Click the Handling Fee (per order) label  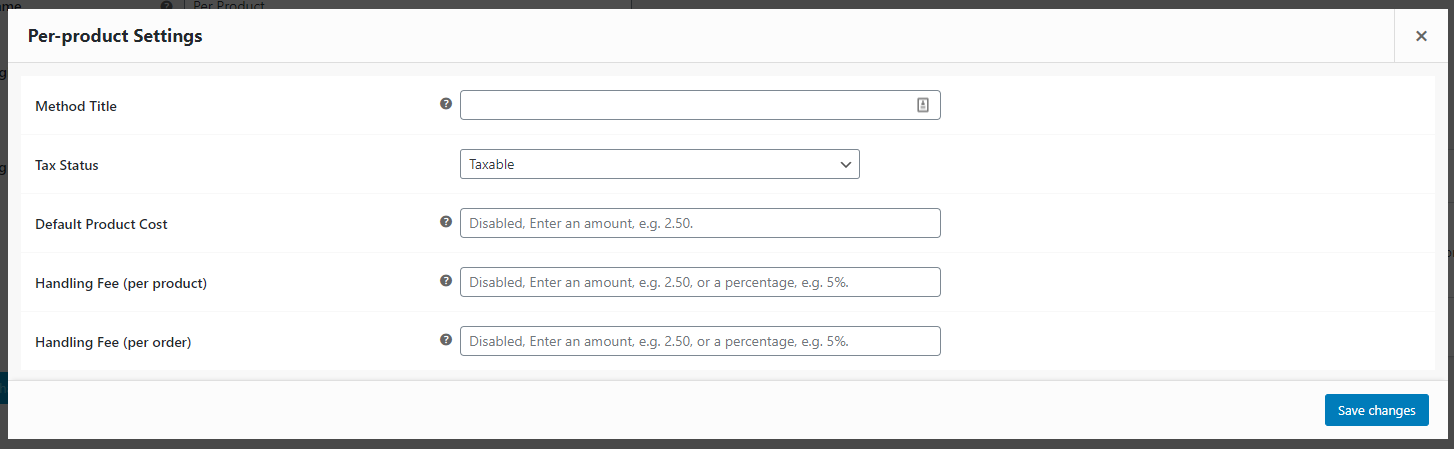coord(113,342)
